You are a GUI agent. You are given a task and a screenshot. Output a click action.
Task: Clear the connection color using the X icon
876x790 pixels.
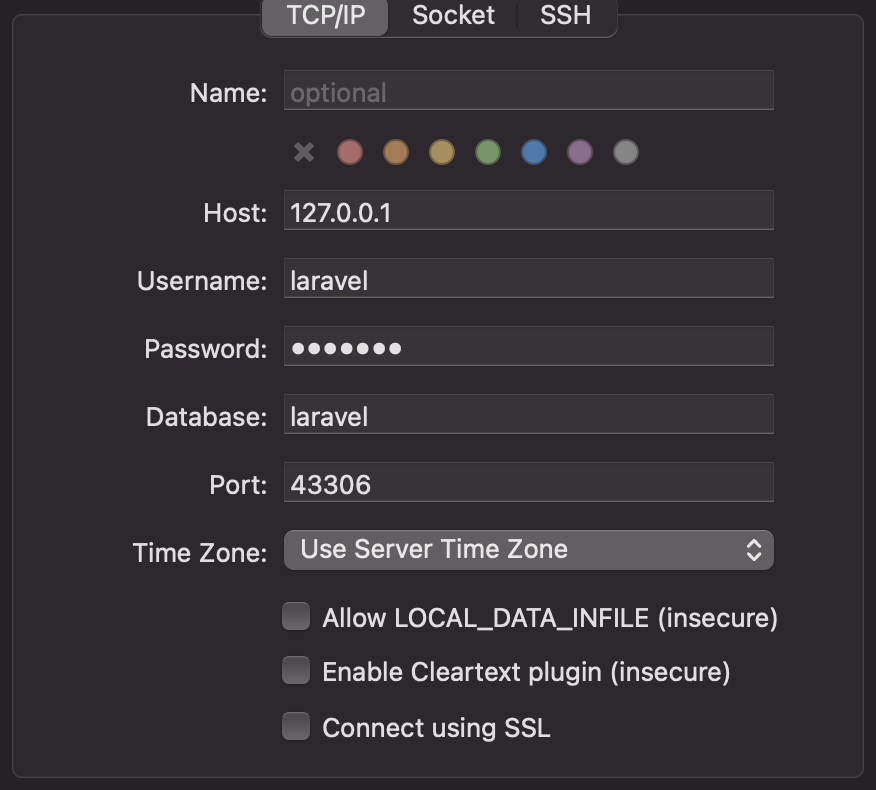[303, 152]
